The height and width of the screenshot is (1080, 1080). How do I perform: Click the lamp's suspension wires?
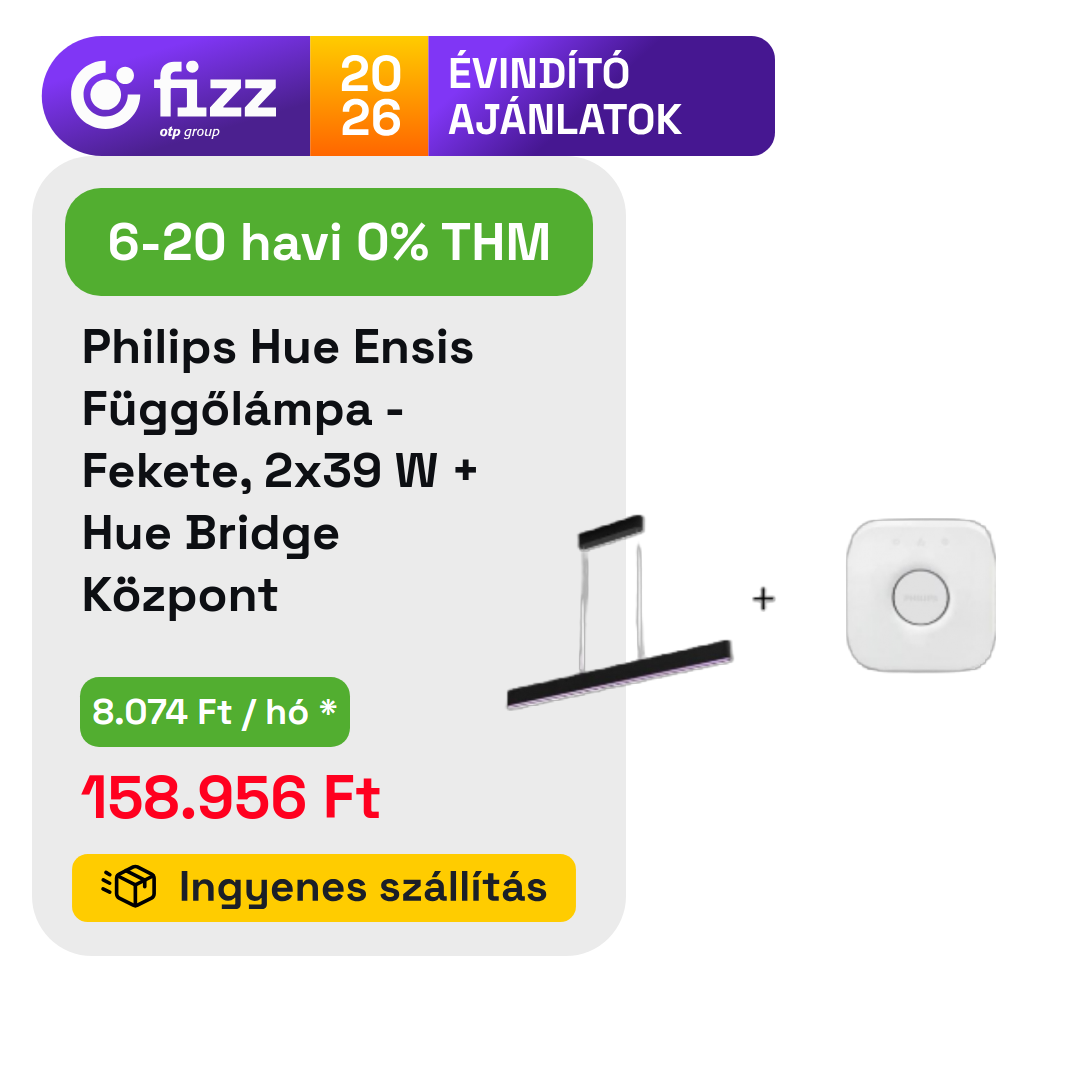click(610, 605)
